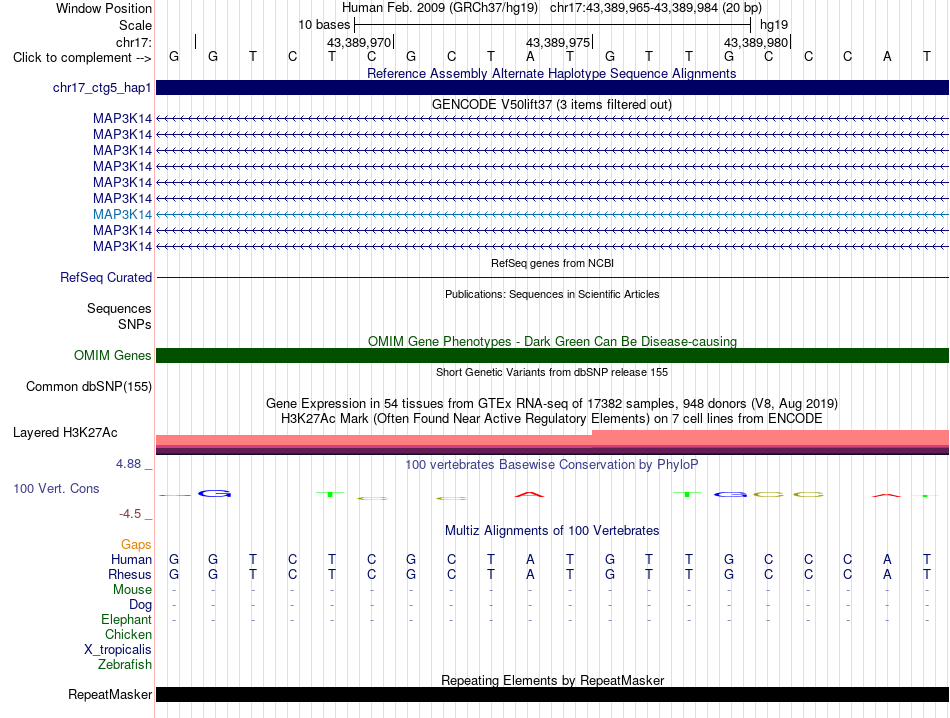Open 'Multiz Alignments of 100 Vertebrates' title
The height and width of the screenshot is (718, 950).
tap(552, 531)
